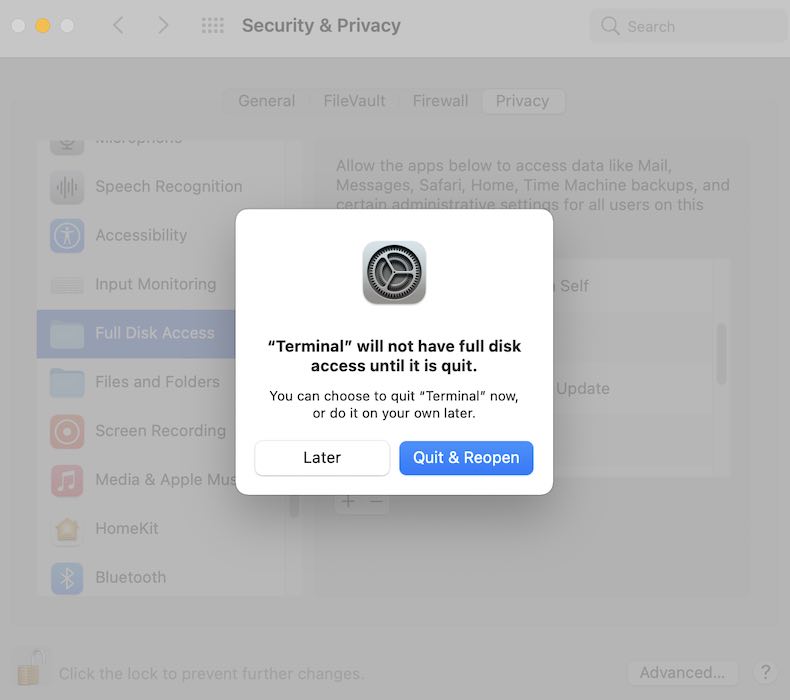
Task: Switch to the General tab
Action: 267,101
